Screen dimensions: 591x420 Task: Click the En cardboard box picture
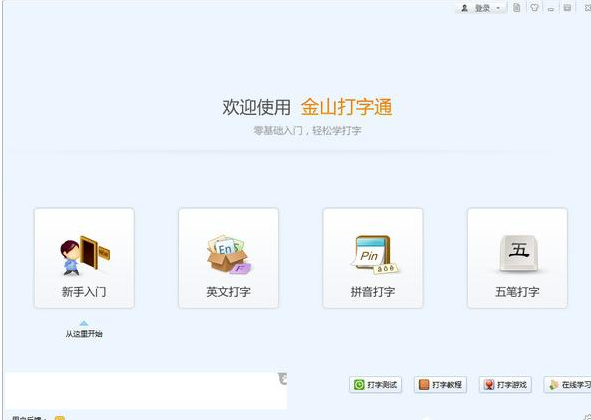point(229,254)
